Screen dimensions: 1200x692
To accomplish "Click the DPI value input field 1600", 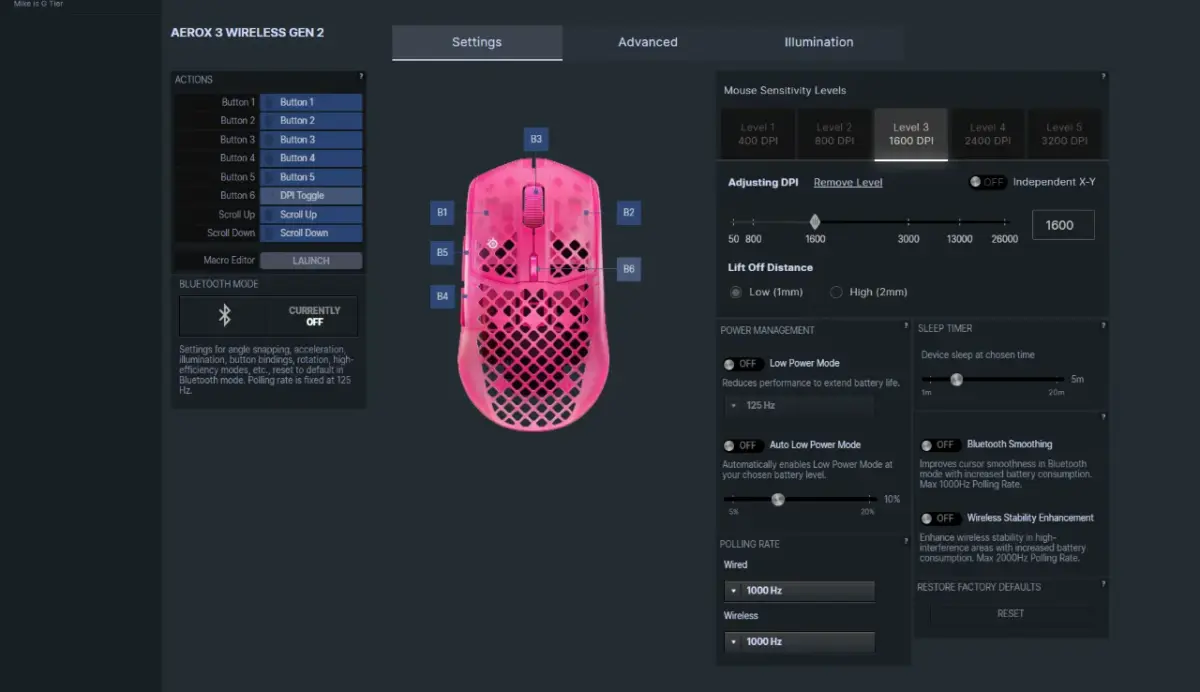I will pyautogui.click(x=1063, y=225).
